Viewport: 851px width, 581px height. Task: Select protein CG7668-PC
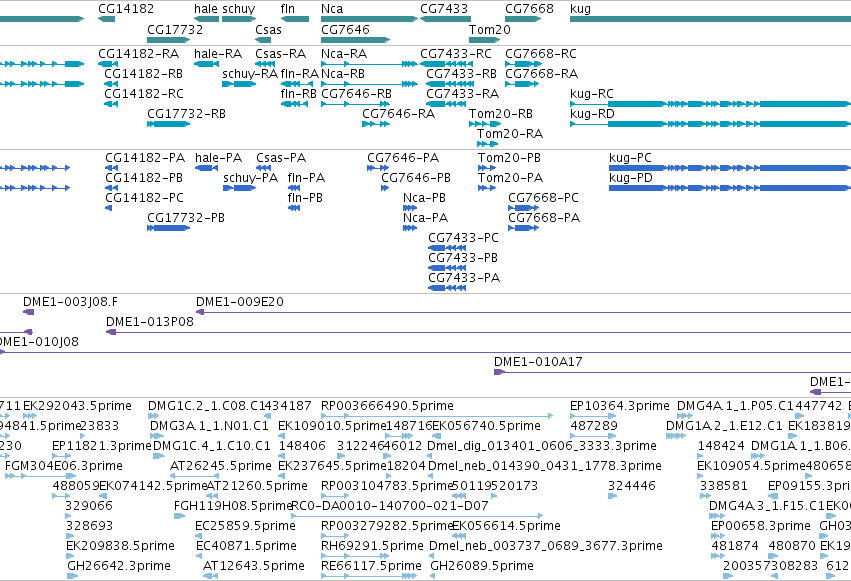544,198
